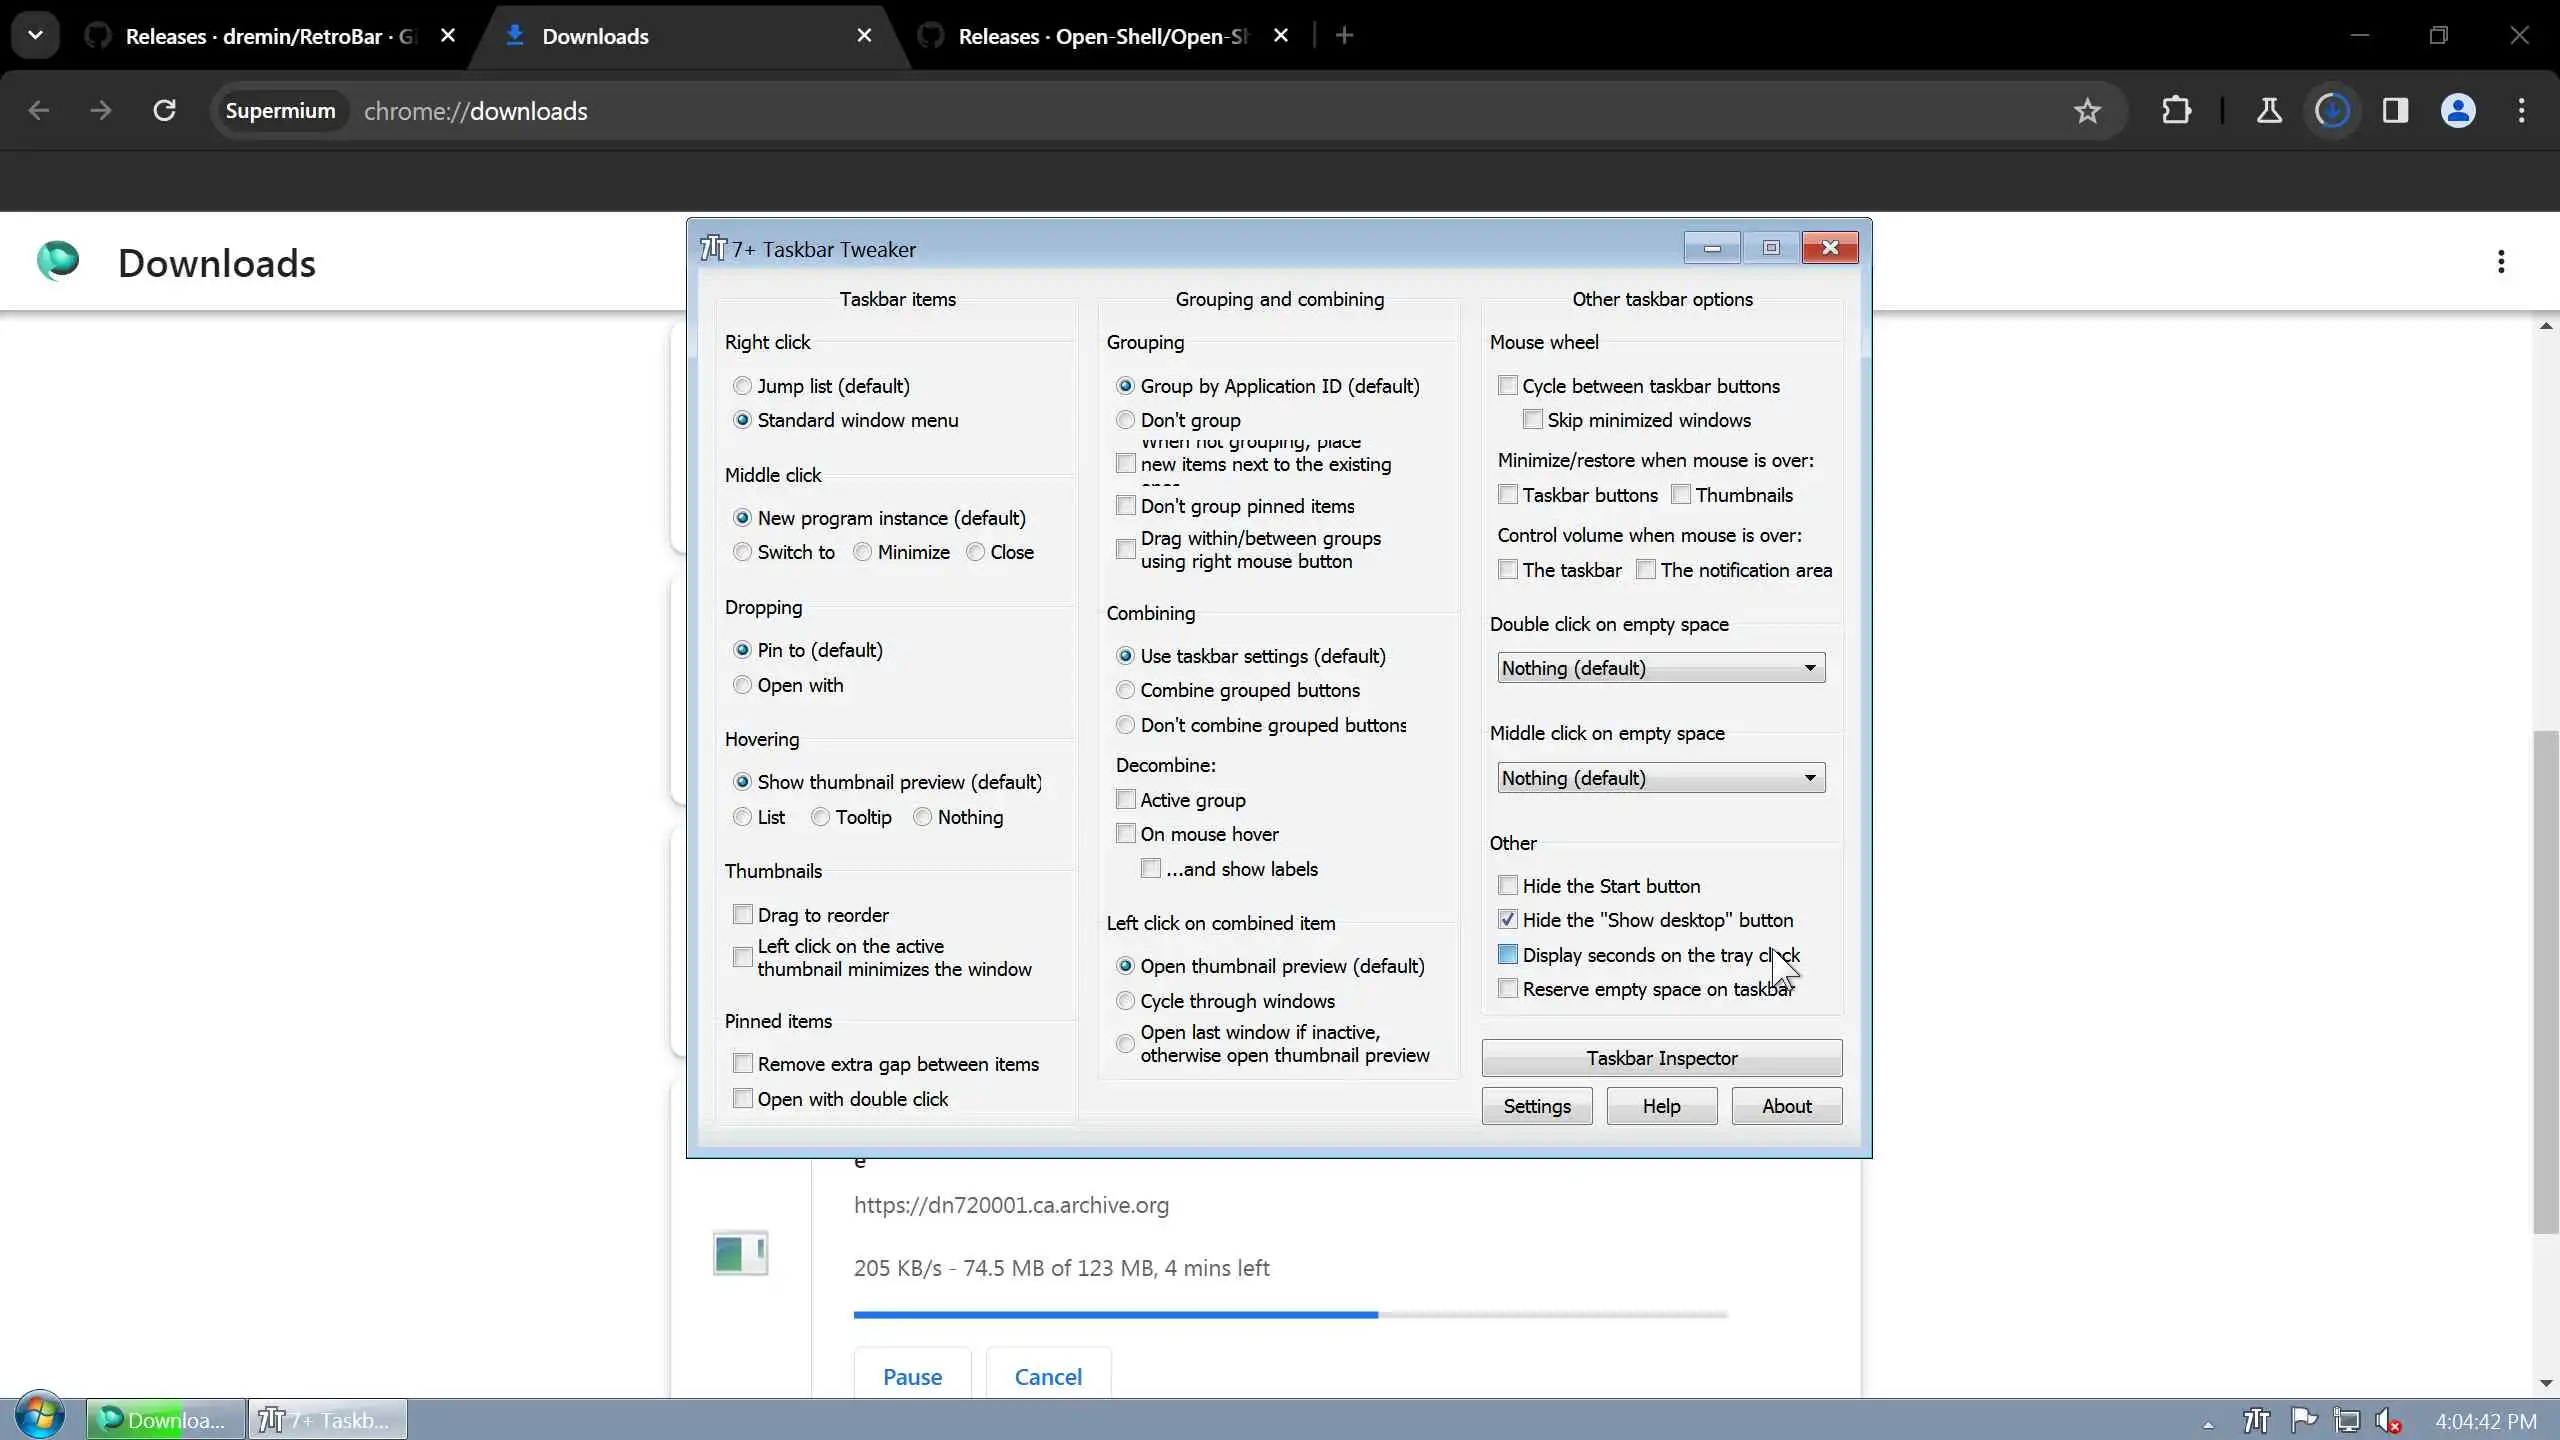
Task: Expand Double click on empty space dropdown
Action: [1660, 668]
